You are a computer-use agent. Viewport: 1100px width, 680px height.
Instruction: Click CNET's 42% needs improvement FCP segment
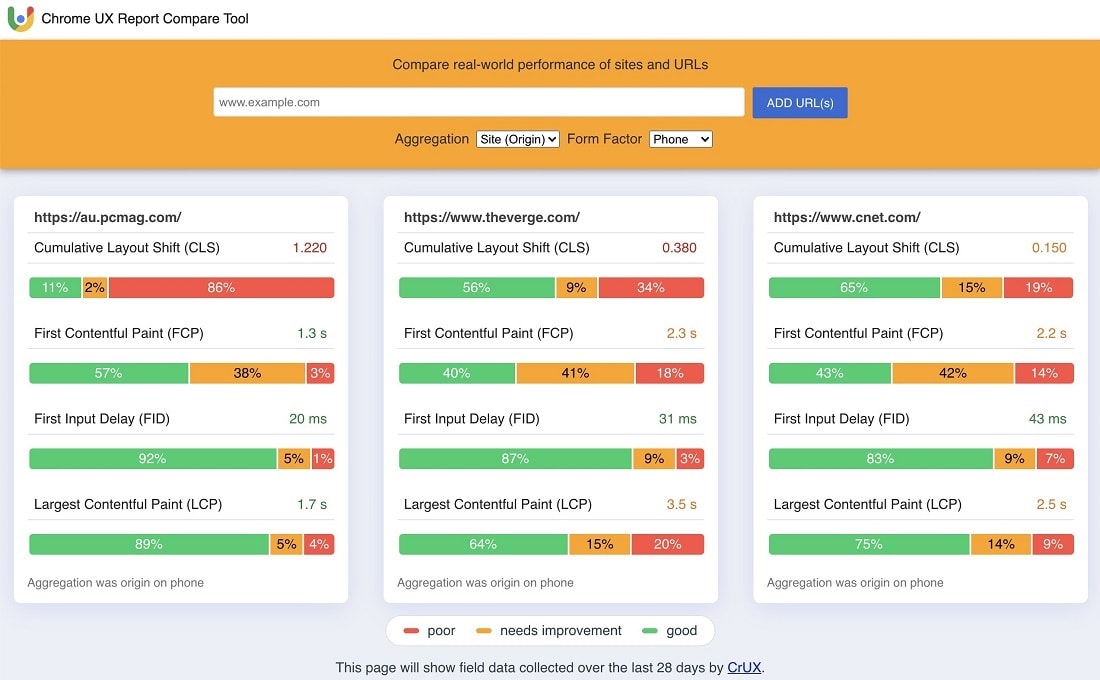pyautogui.click(x=953, y=373)
